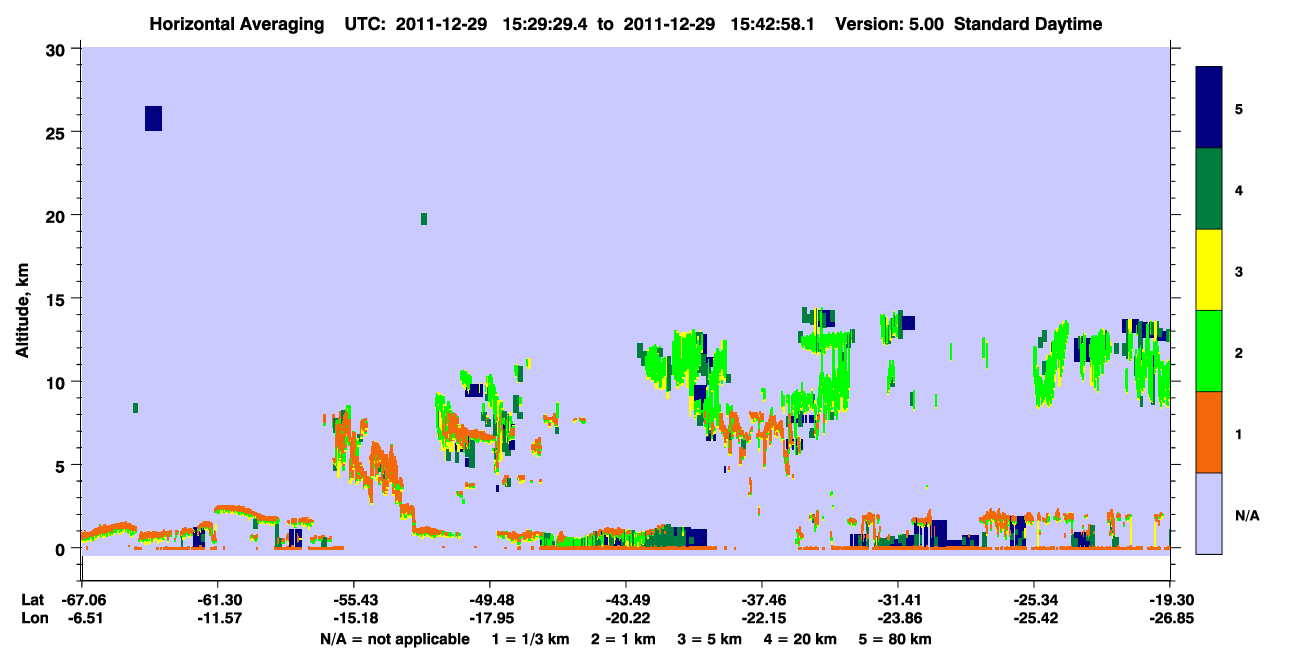Click the orange level 1 colorbar segment
The width and height of the screenshot is (1300, 667).
pyautogui.click(x=1209, y=432)
